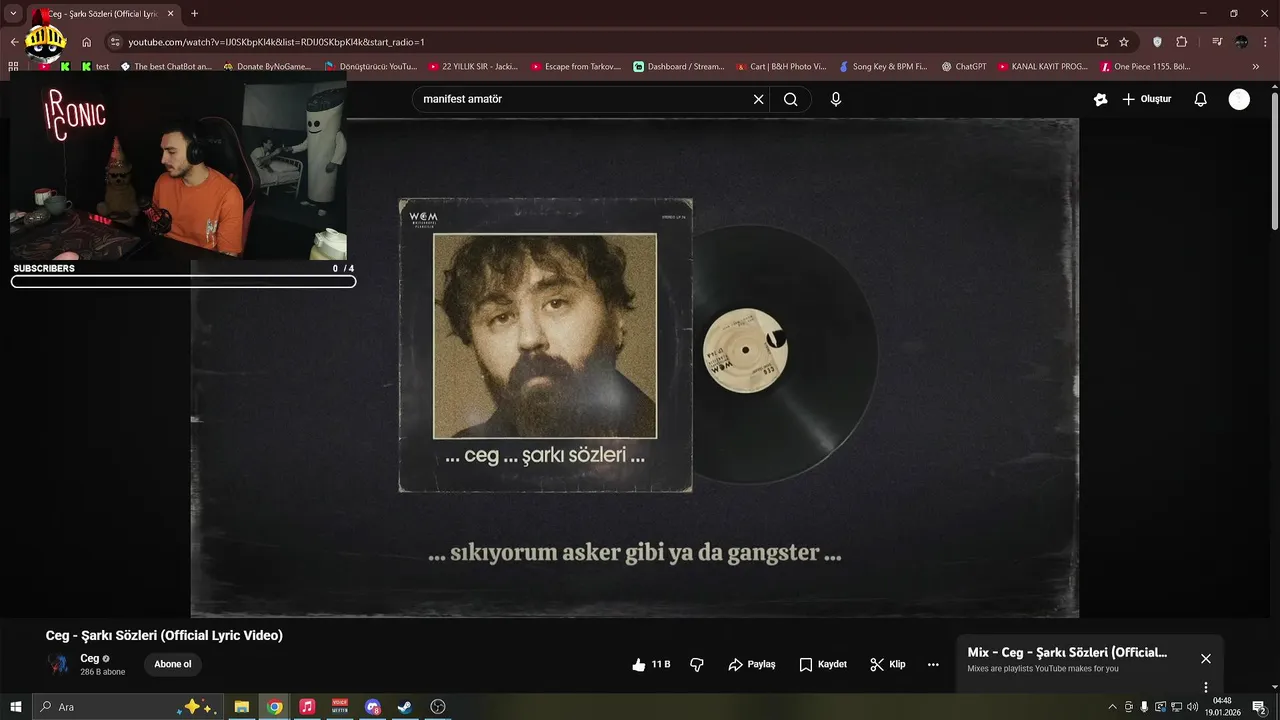Click the install app icon in address bar
1280x720 pixels.
pos(1102,42)
